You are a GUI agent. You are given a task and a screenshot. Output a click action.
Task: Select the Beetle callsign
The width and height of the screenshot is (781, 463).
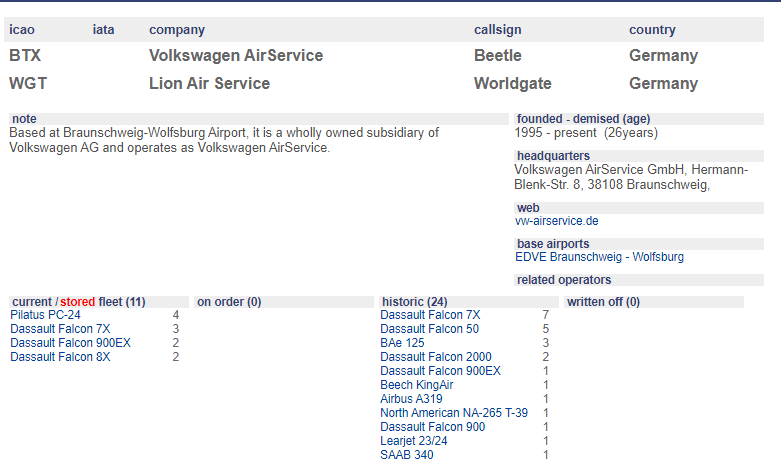tap(498, 55)
